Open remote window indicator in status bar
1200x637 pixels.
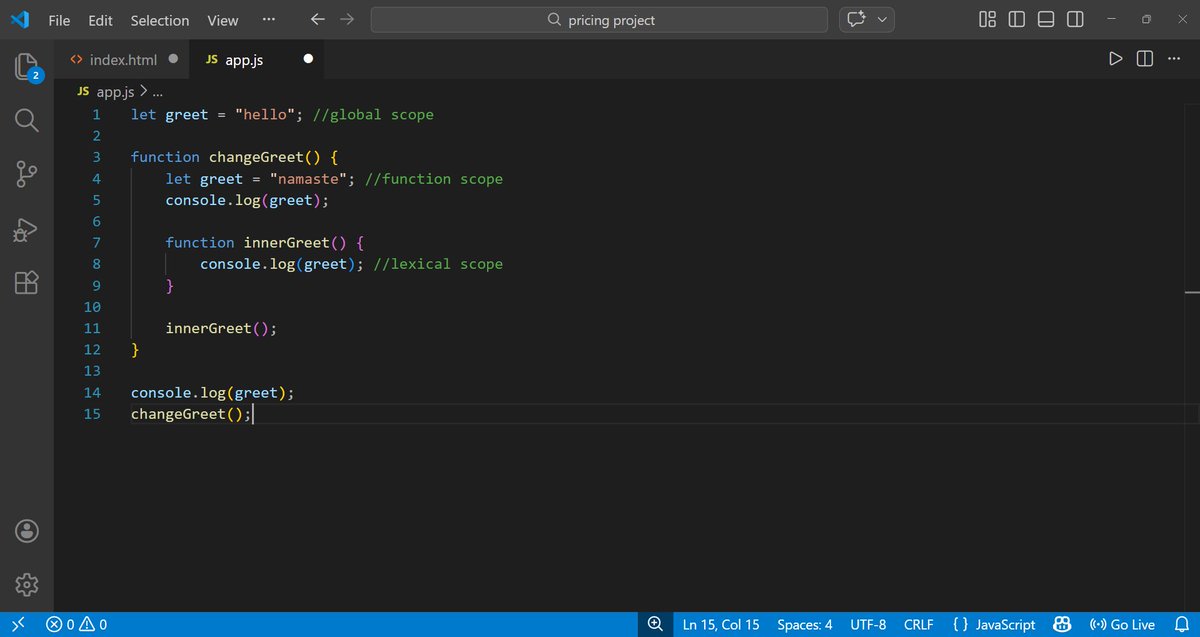(17, 624)
